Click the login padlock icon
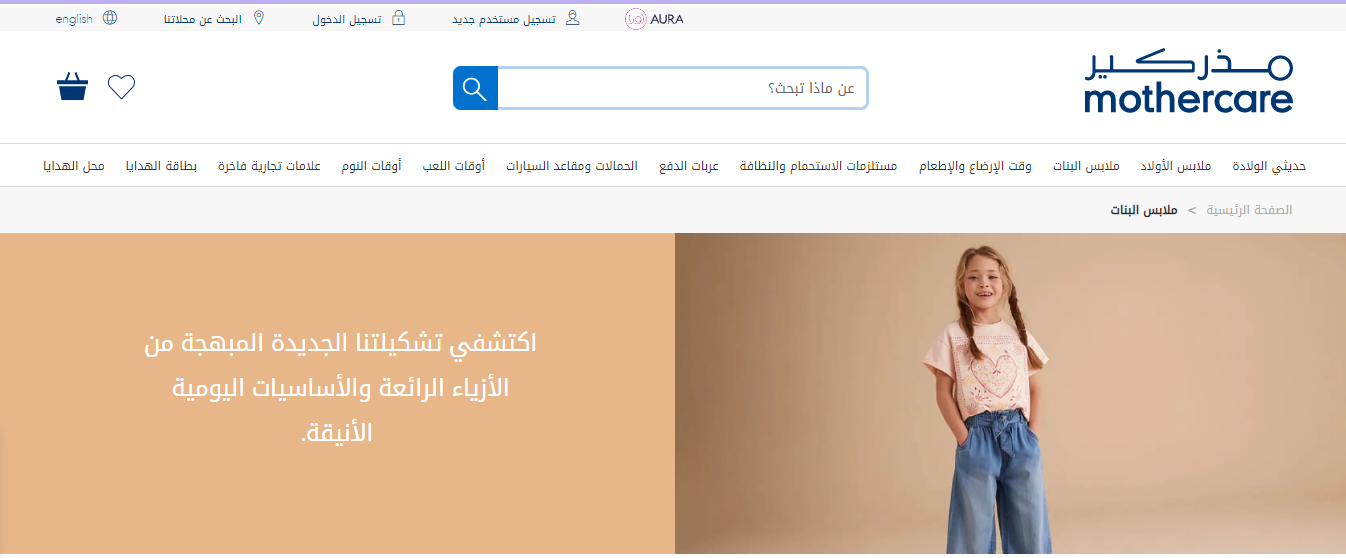 (x=398, y=18)
